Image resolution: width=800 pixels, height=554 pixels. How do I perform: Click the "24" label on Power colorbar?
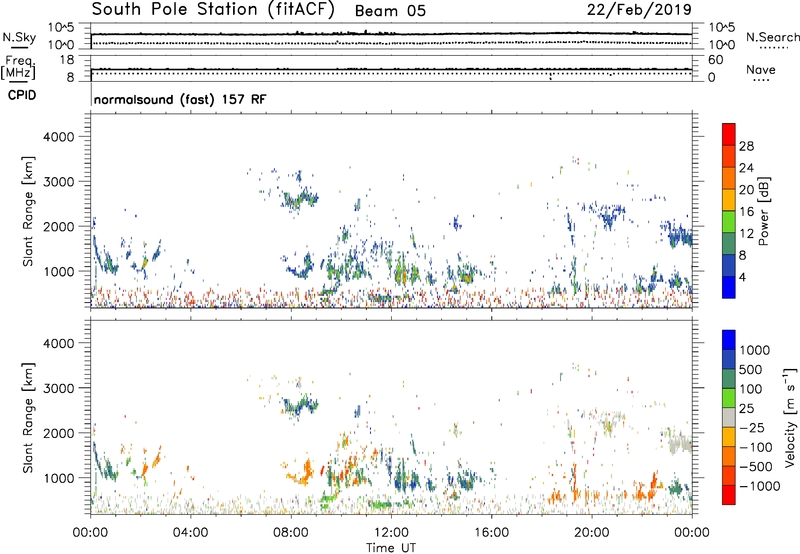pyautogui.click(x=746, y=168)
